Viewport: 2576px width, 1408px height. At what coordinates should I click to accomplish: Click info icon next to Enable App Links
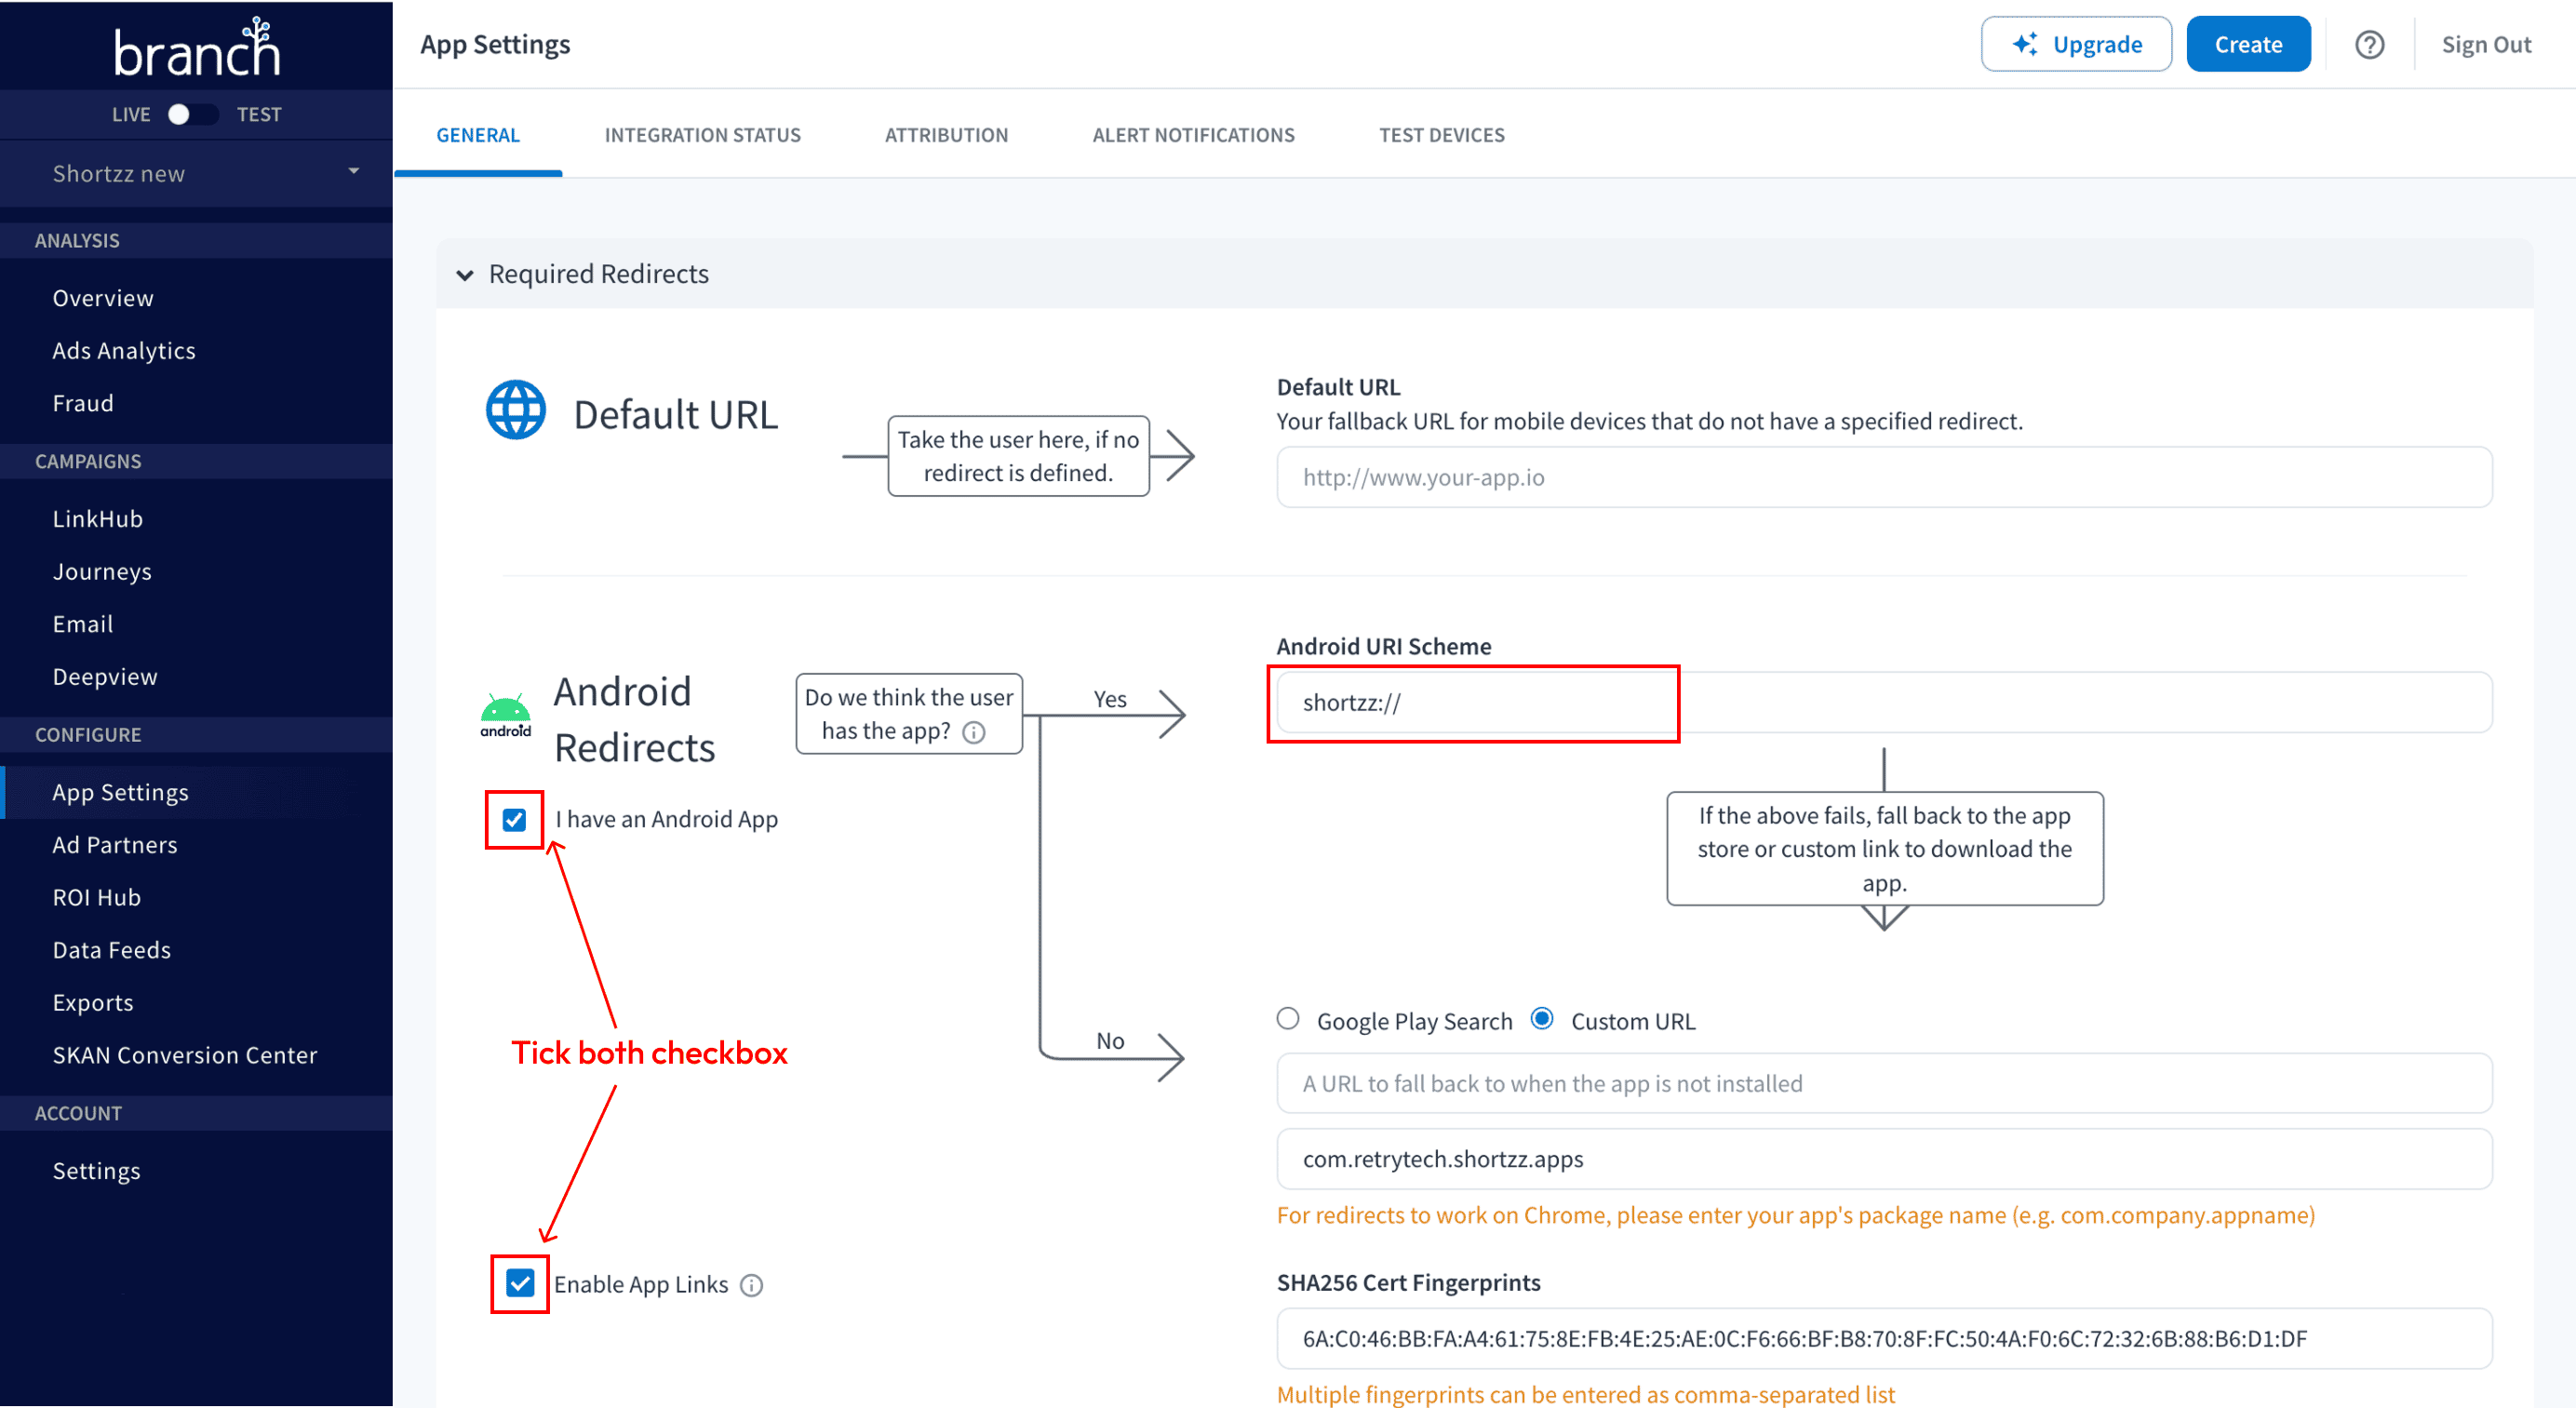[752, 1285]
